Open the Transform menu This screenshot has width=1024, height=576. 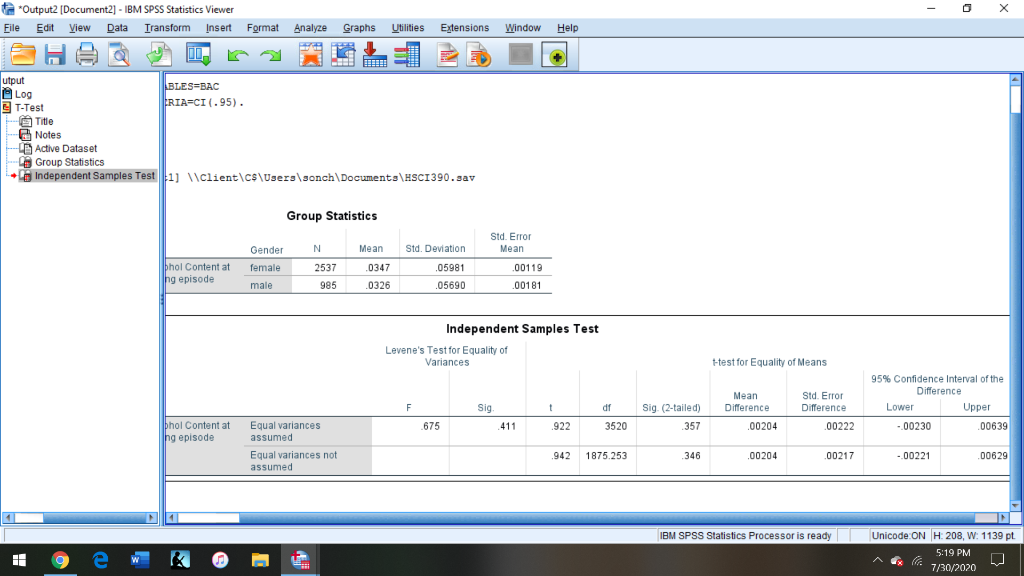[167, 28]
